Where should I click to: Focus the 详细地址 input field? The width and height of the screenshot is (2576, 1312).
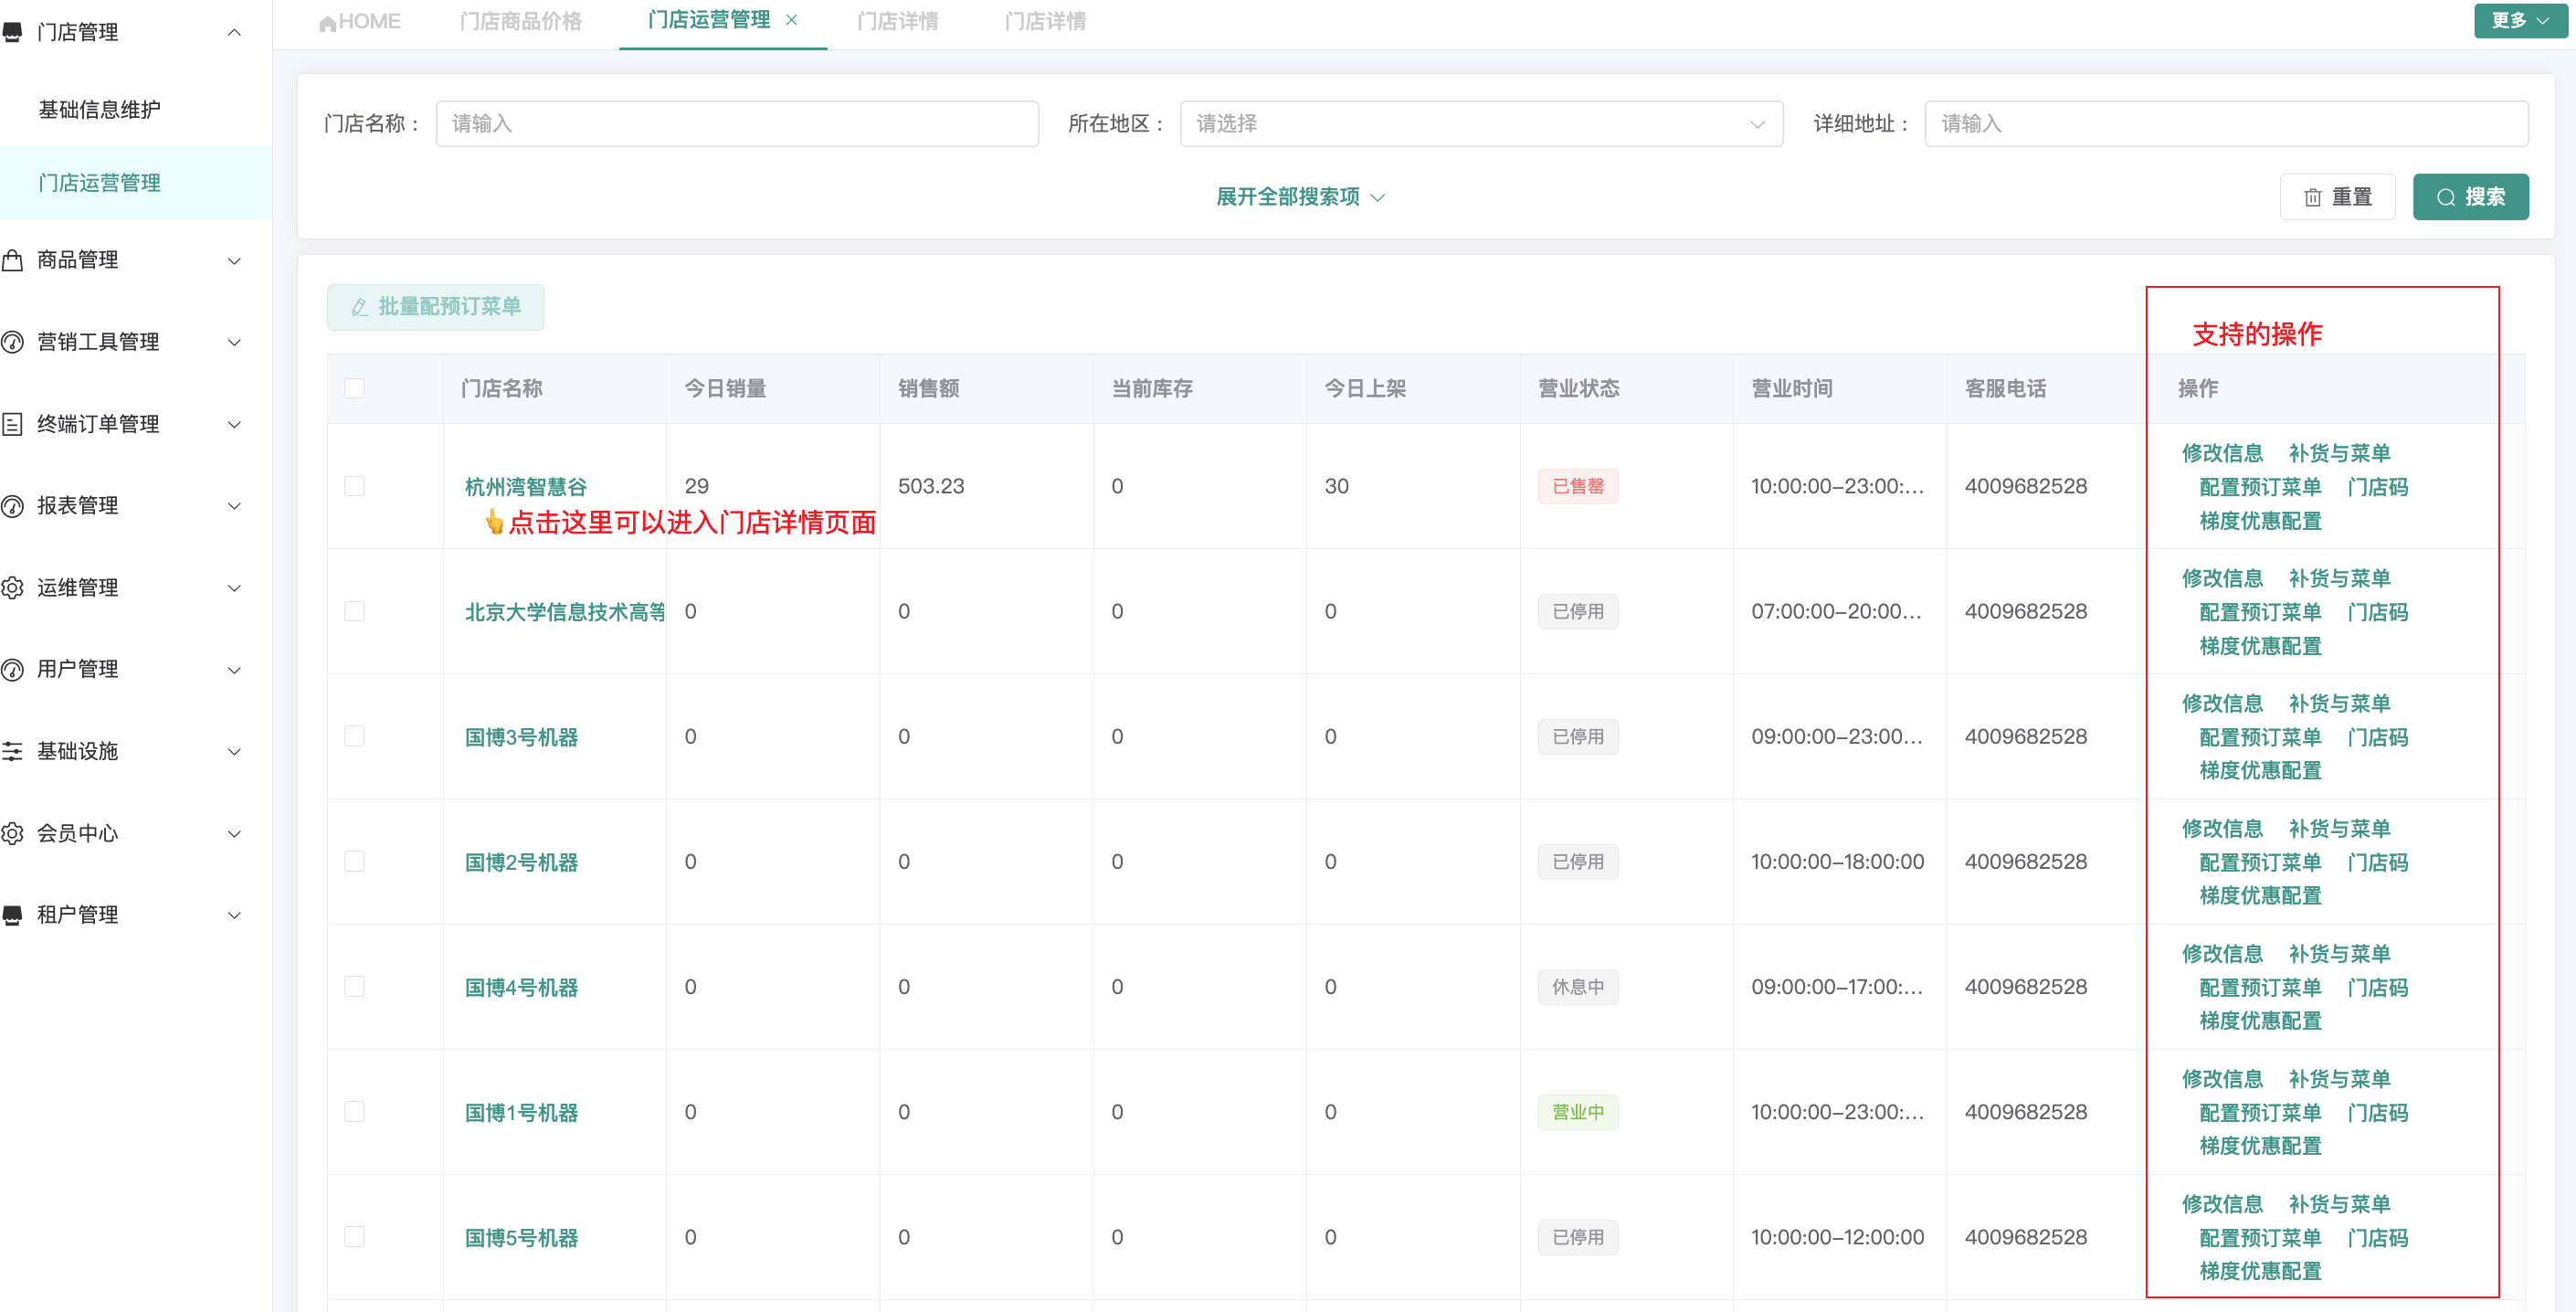point(2226,123)
